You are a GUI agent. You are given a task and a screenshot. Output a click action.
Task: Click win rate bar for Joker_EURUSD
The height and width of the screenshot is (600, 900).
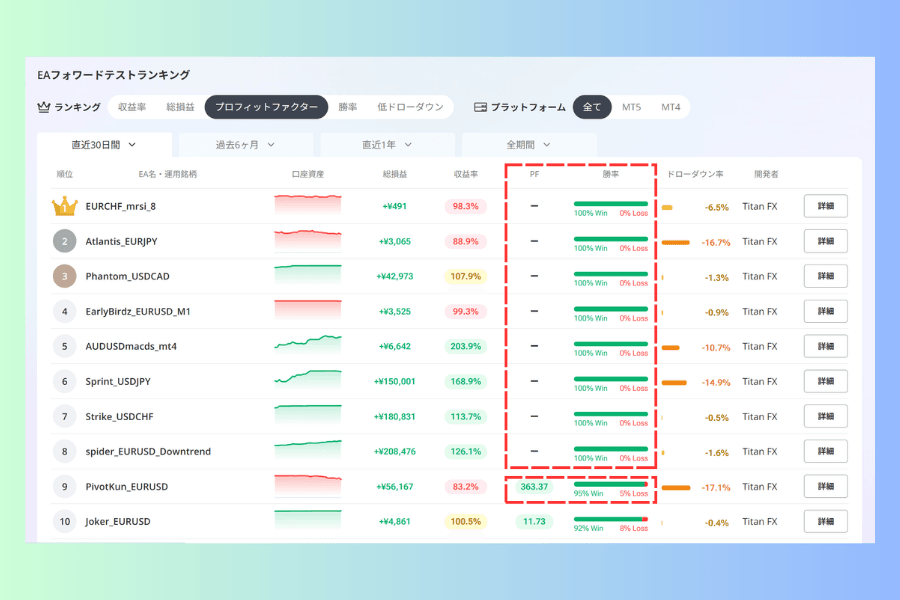click(611, 519)
